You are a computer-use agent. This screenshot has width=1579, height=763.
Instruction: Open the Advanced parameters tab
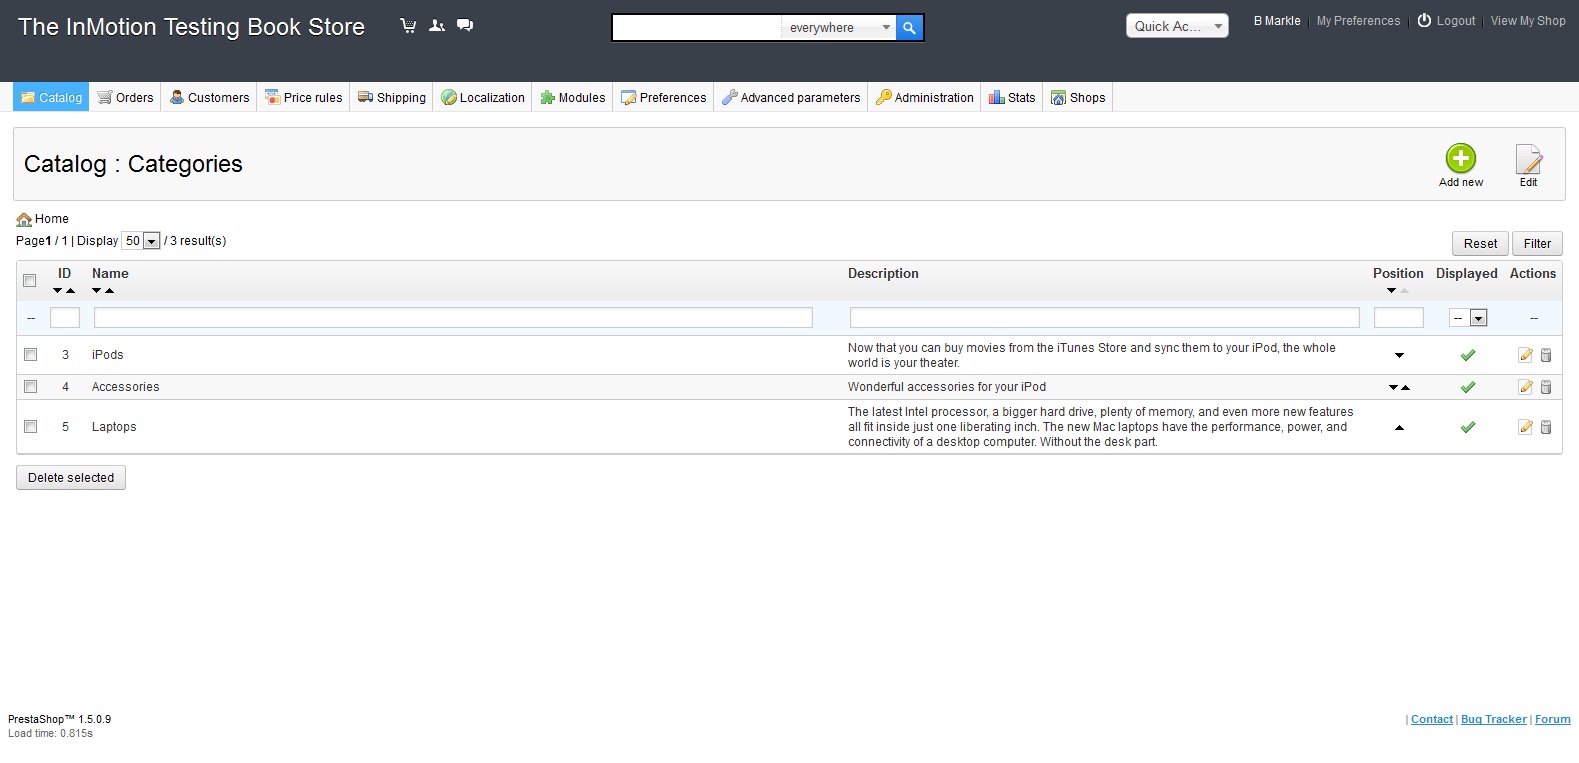pyautogui.click(x=791, y=97)
